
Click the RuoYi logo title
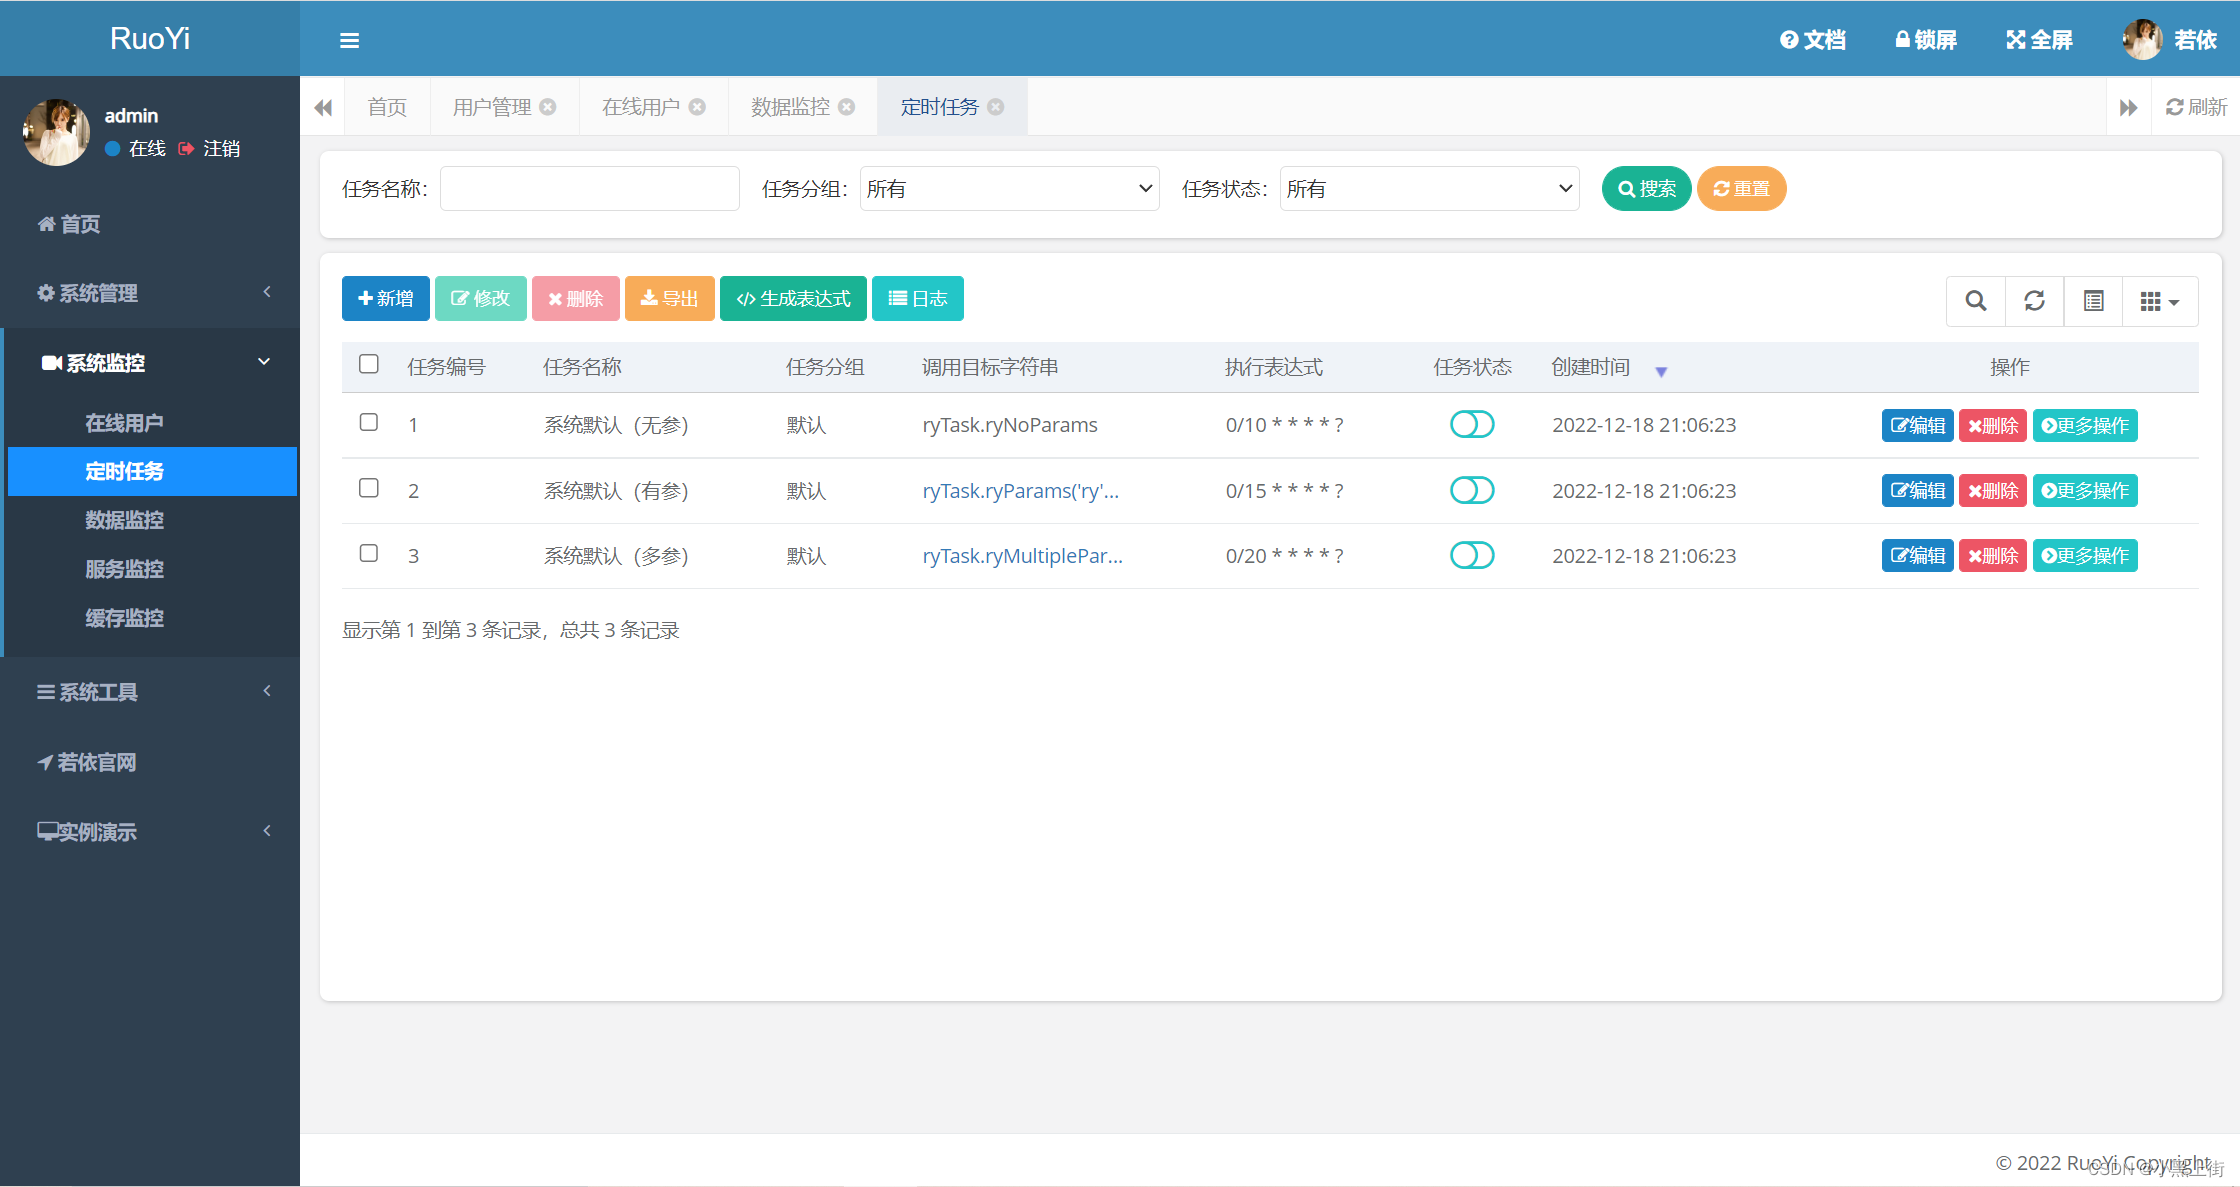(150, 38)
